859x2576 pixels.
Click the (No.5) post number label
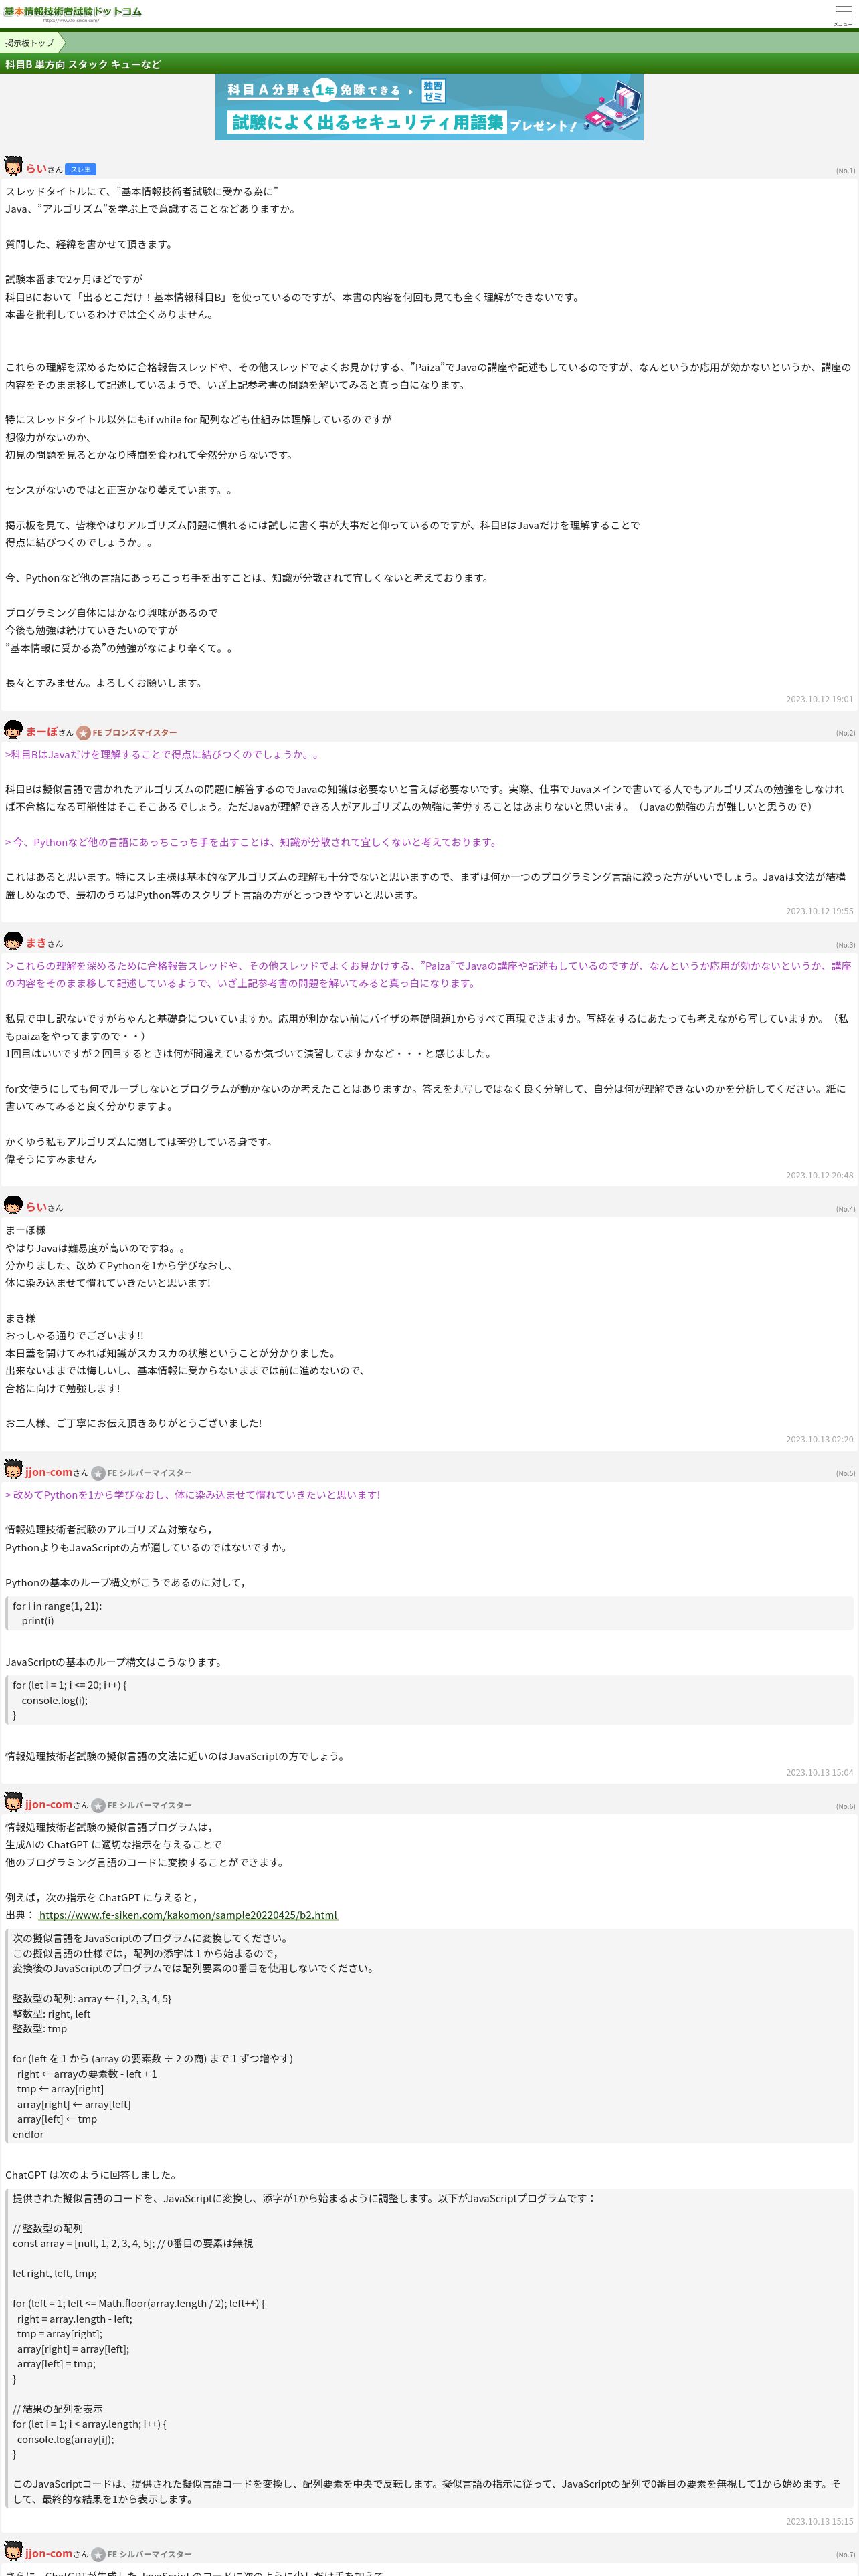point(845,1473)
